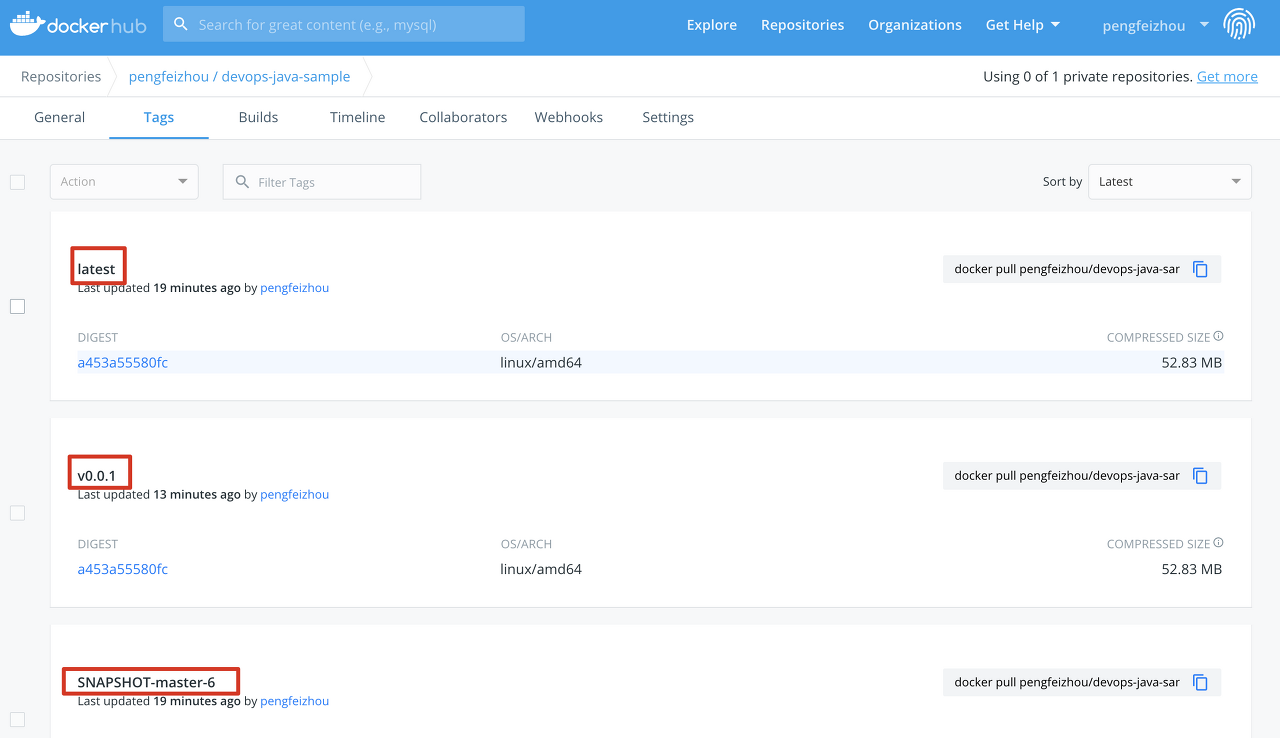1280x738 pixels.
Task: Copy the pull command for SNAPSHOT-master-6
Action: pyautogui.click(x=1201, y=683)
